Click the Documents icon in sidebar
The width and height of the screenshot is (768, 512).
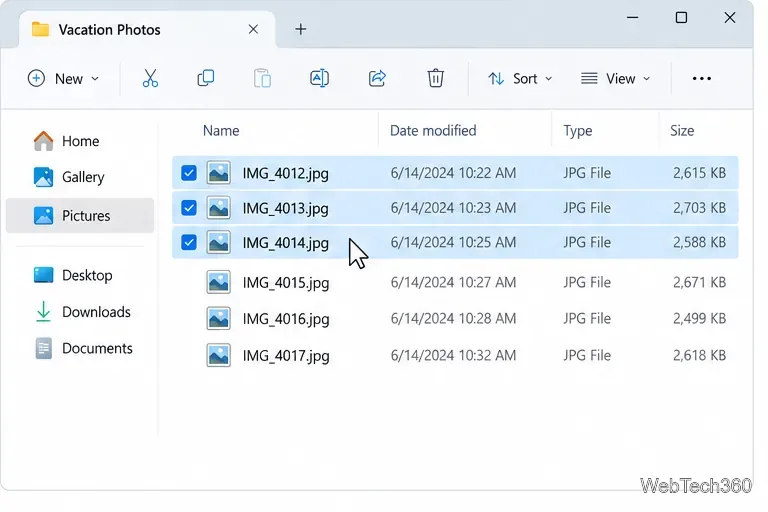coord(44,348)
